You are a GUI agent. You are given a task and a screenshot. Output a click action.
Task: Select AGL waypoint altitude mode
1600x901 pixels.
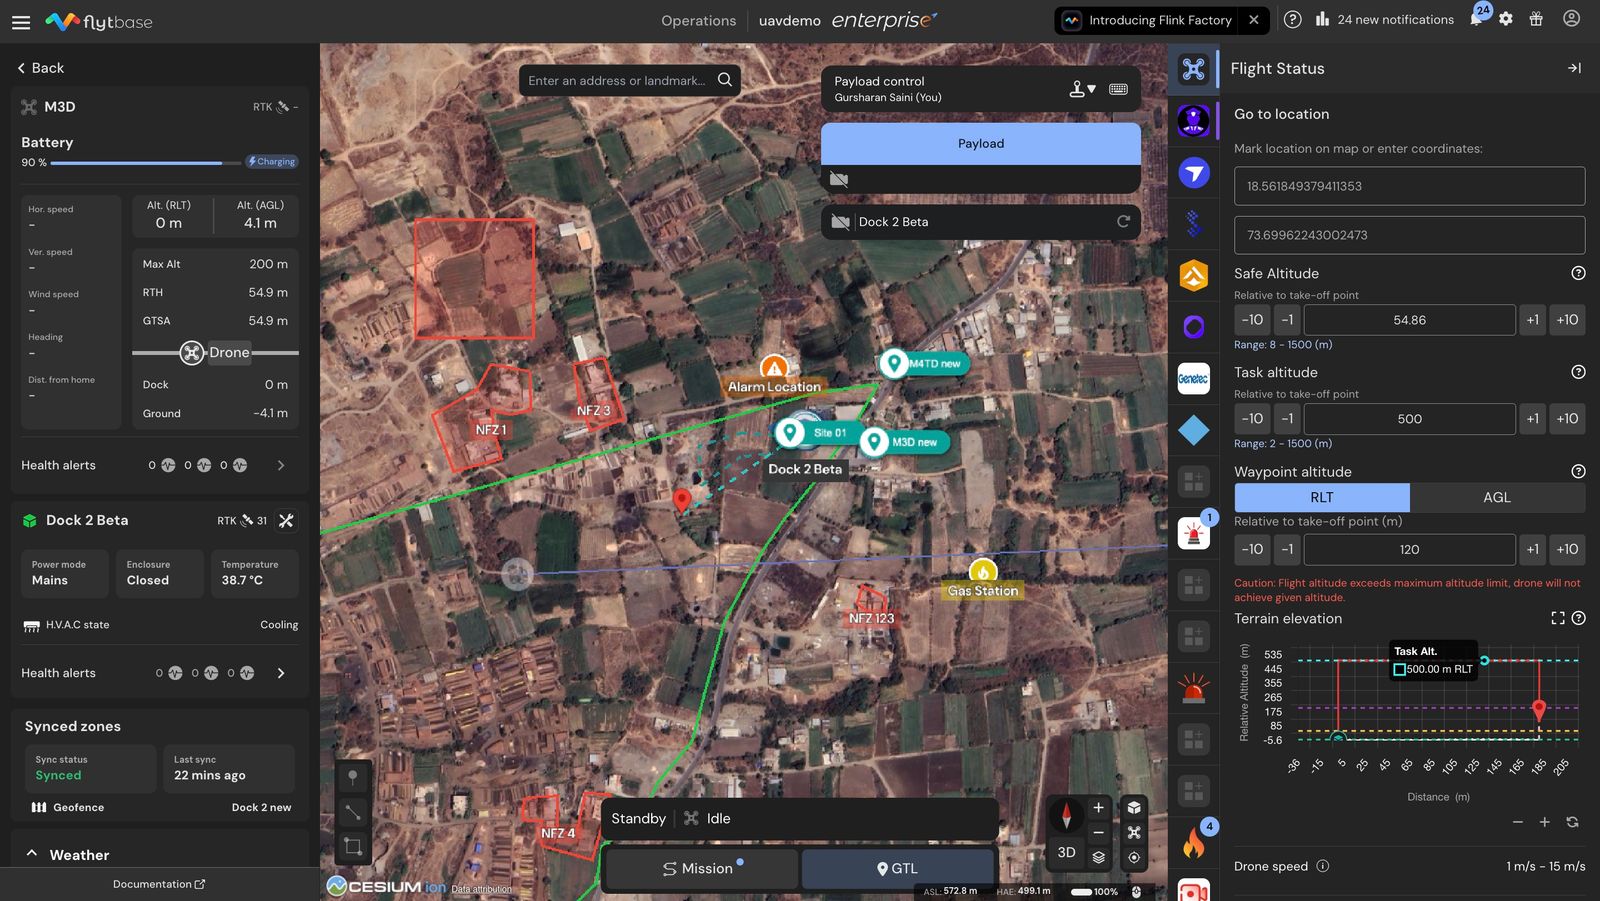point(1497,497)
